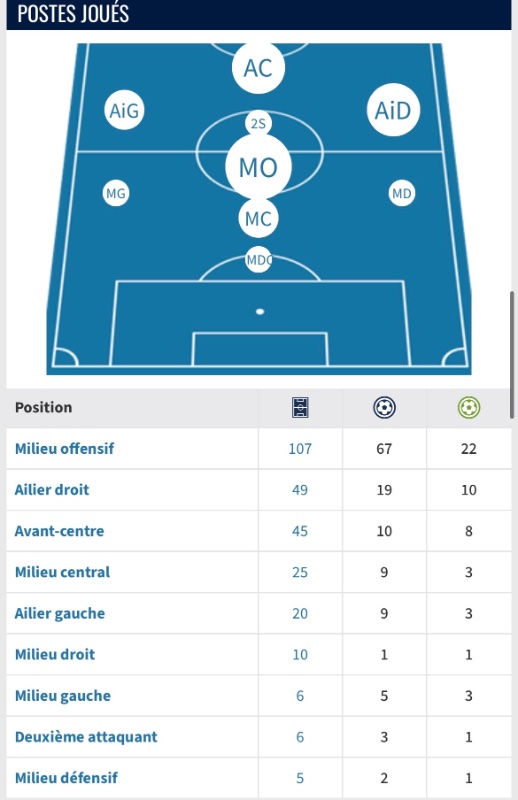The width and height of the screenshot is (518, 800).
Task: Select the MO attacking midfield circle
Action: [258, 167]
